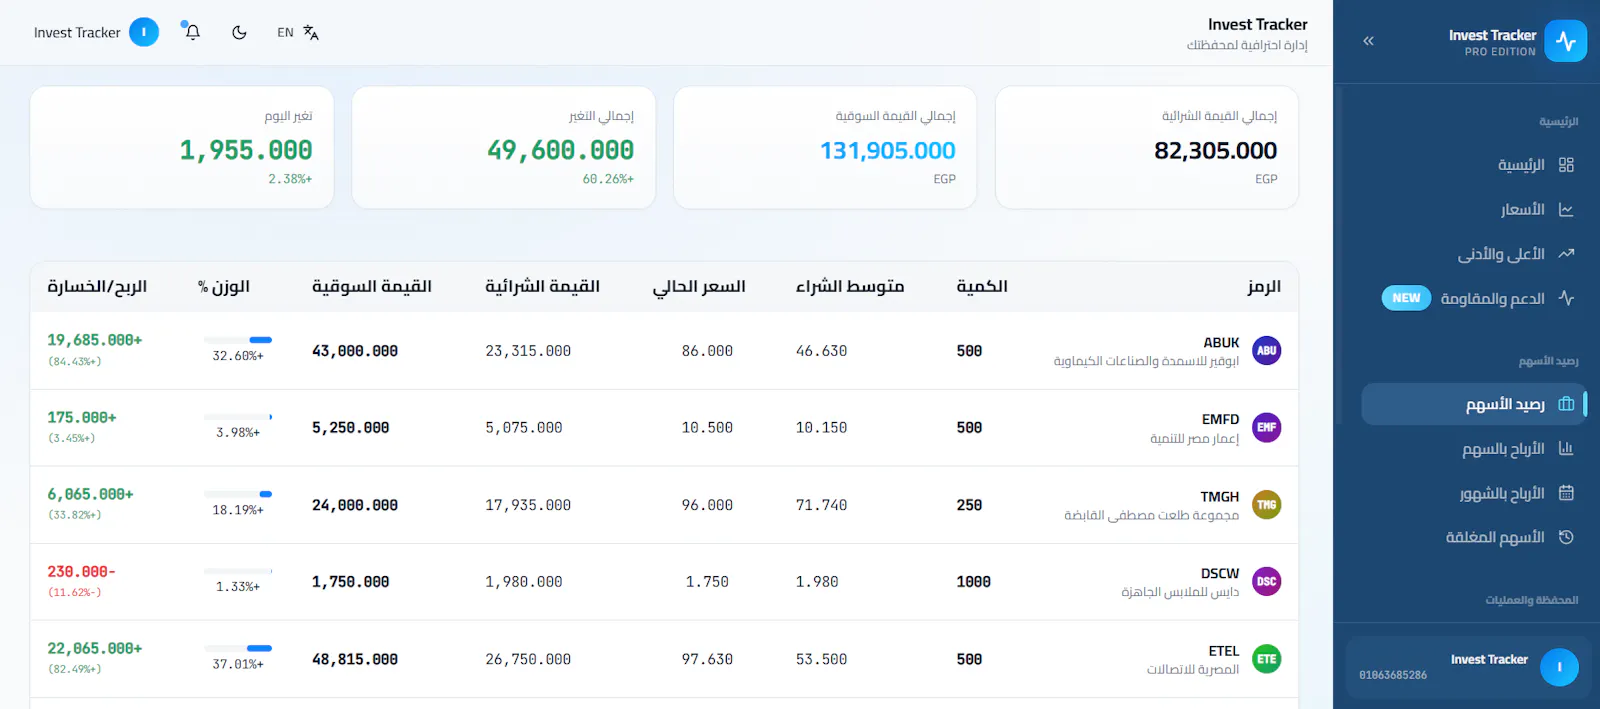Open the notifications bell
The image size is (1600, 709).
coord(192,32)
